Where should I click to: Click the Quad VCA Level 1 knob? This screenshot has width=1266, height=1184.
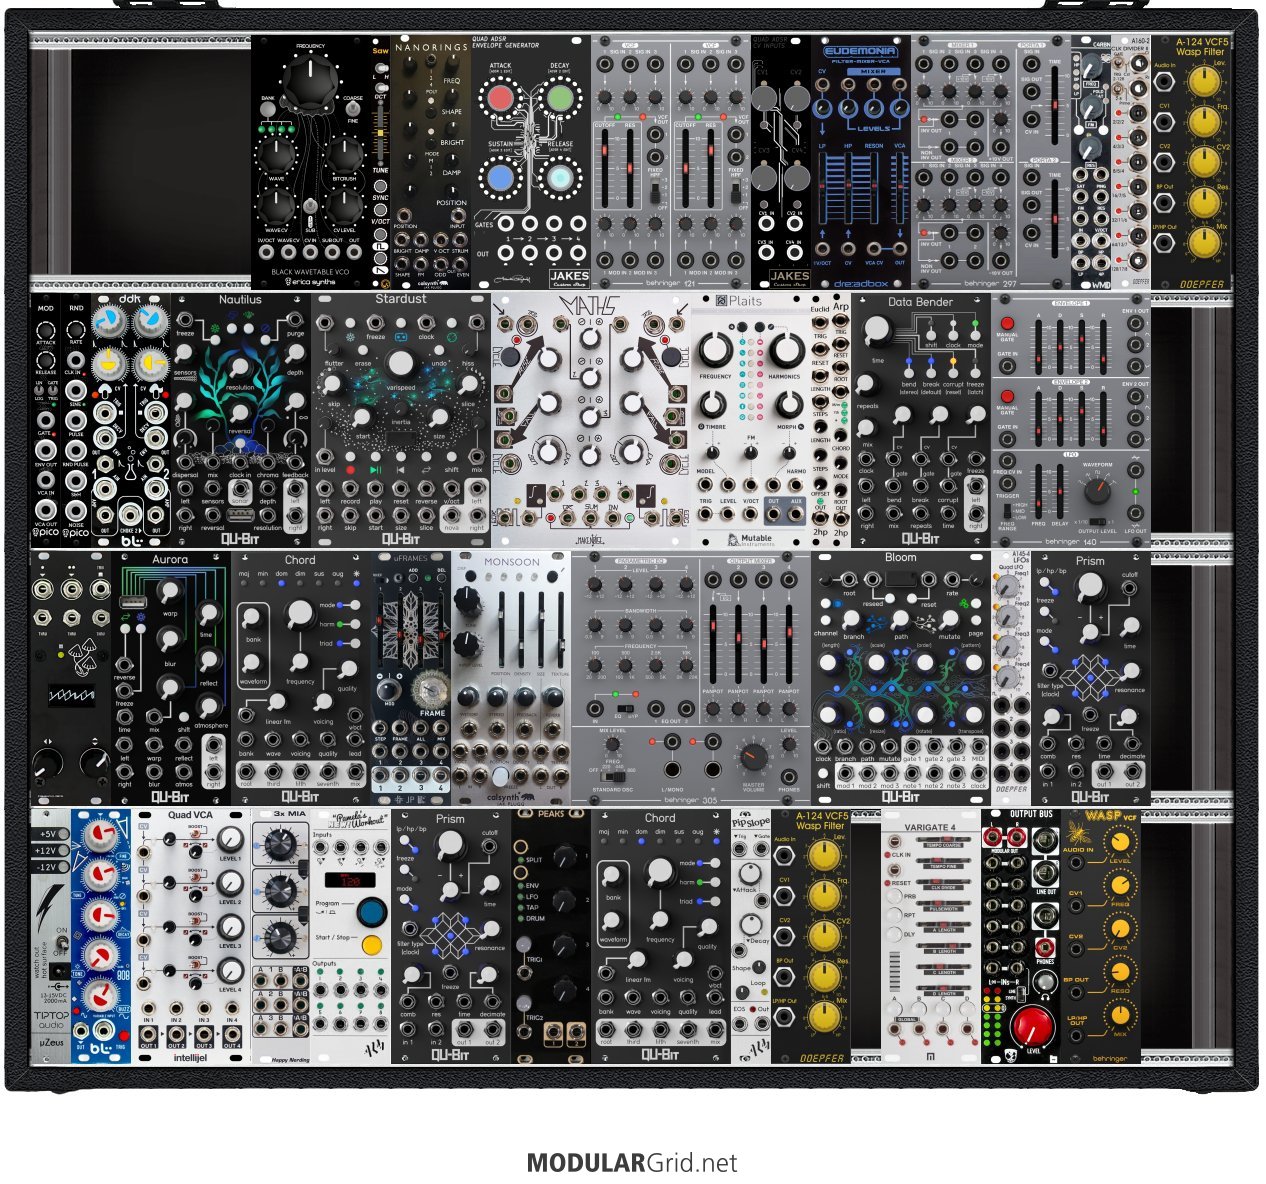[231, 839]
